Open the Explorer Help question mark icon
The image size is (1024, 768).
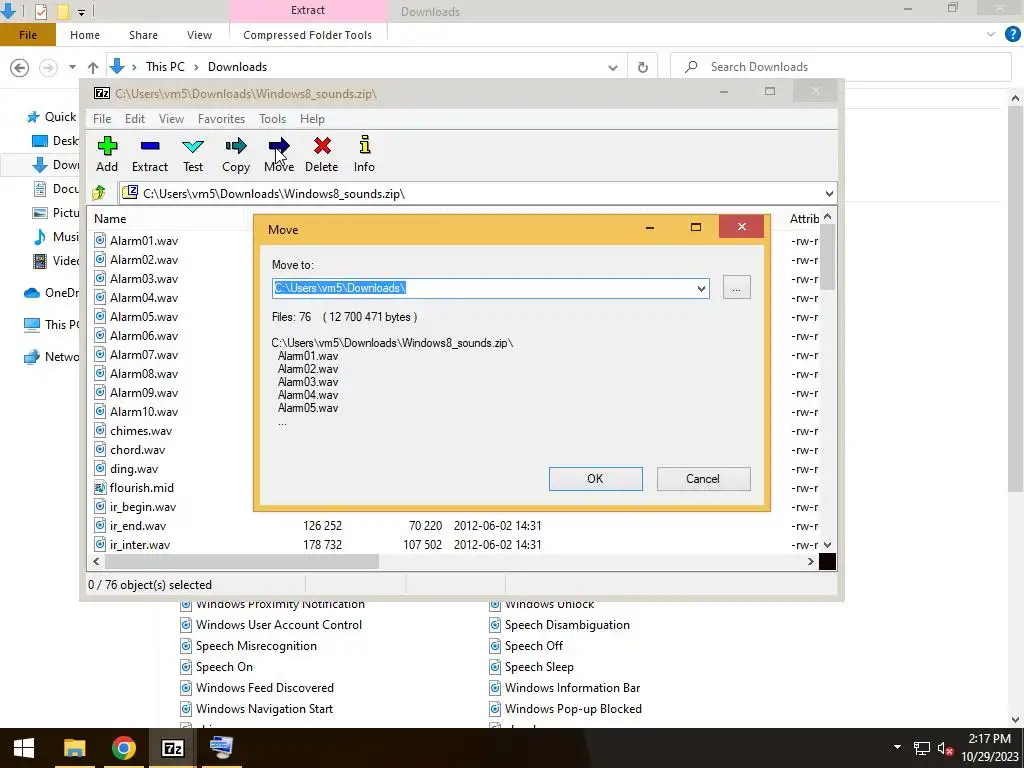tap(1012, 35)
